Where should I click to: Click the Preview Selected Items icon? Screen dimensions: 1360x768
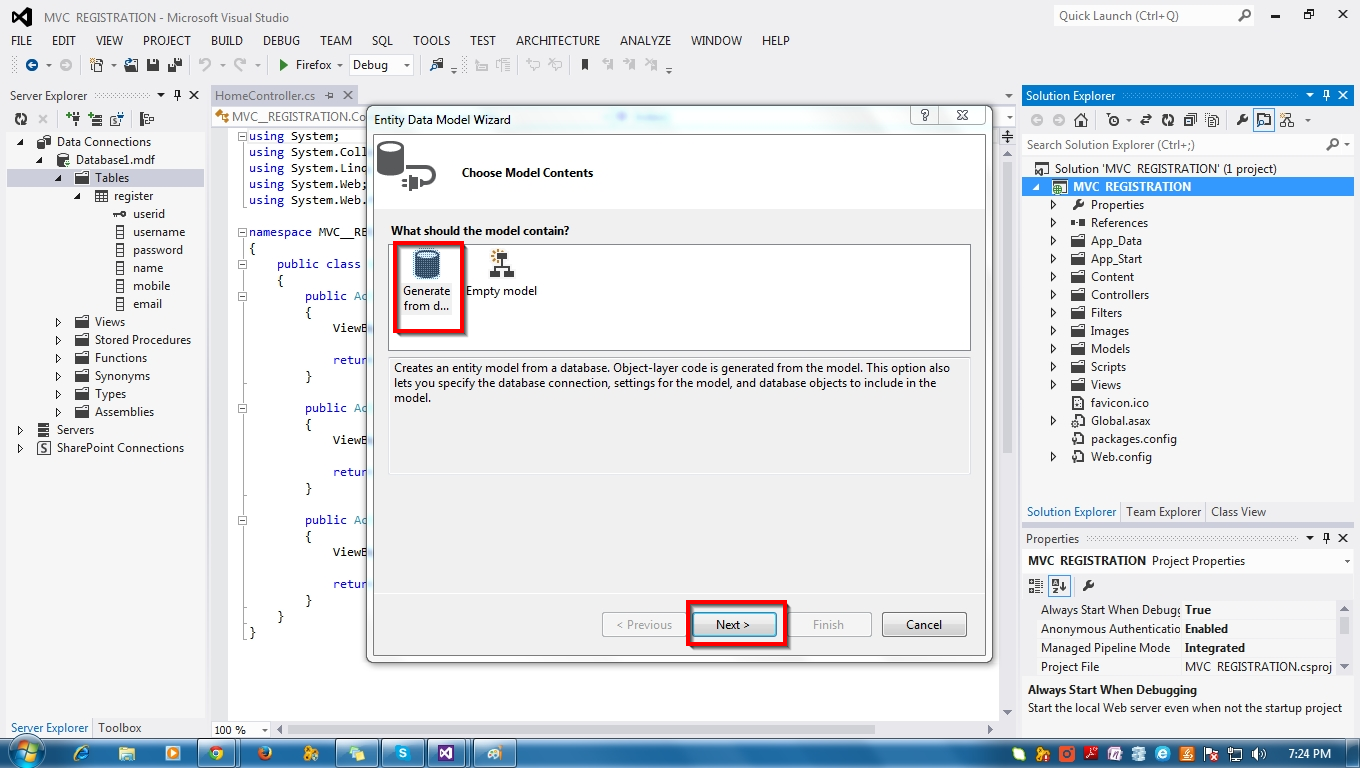[1265, 119]
